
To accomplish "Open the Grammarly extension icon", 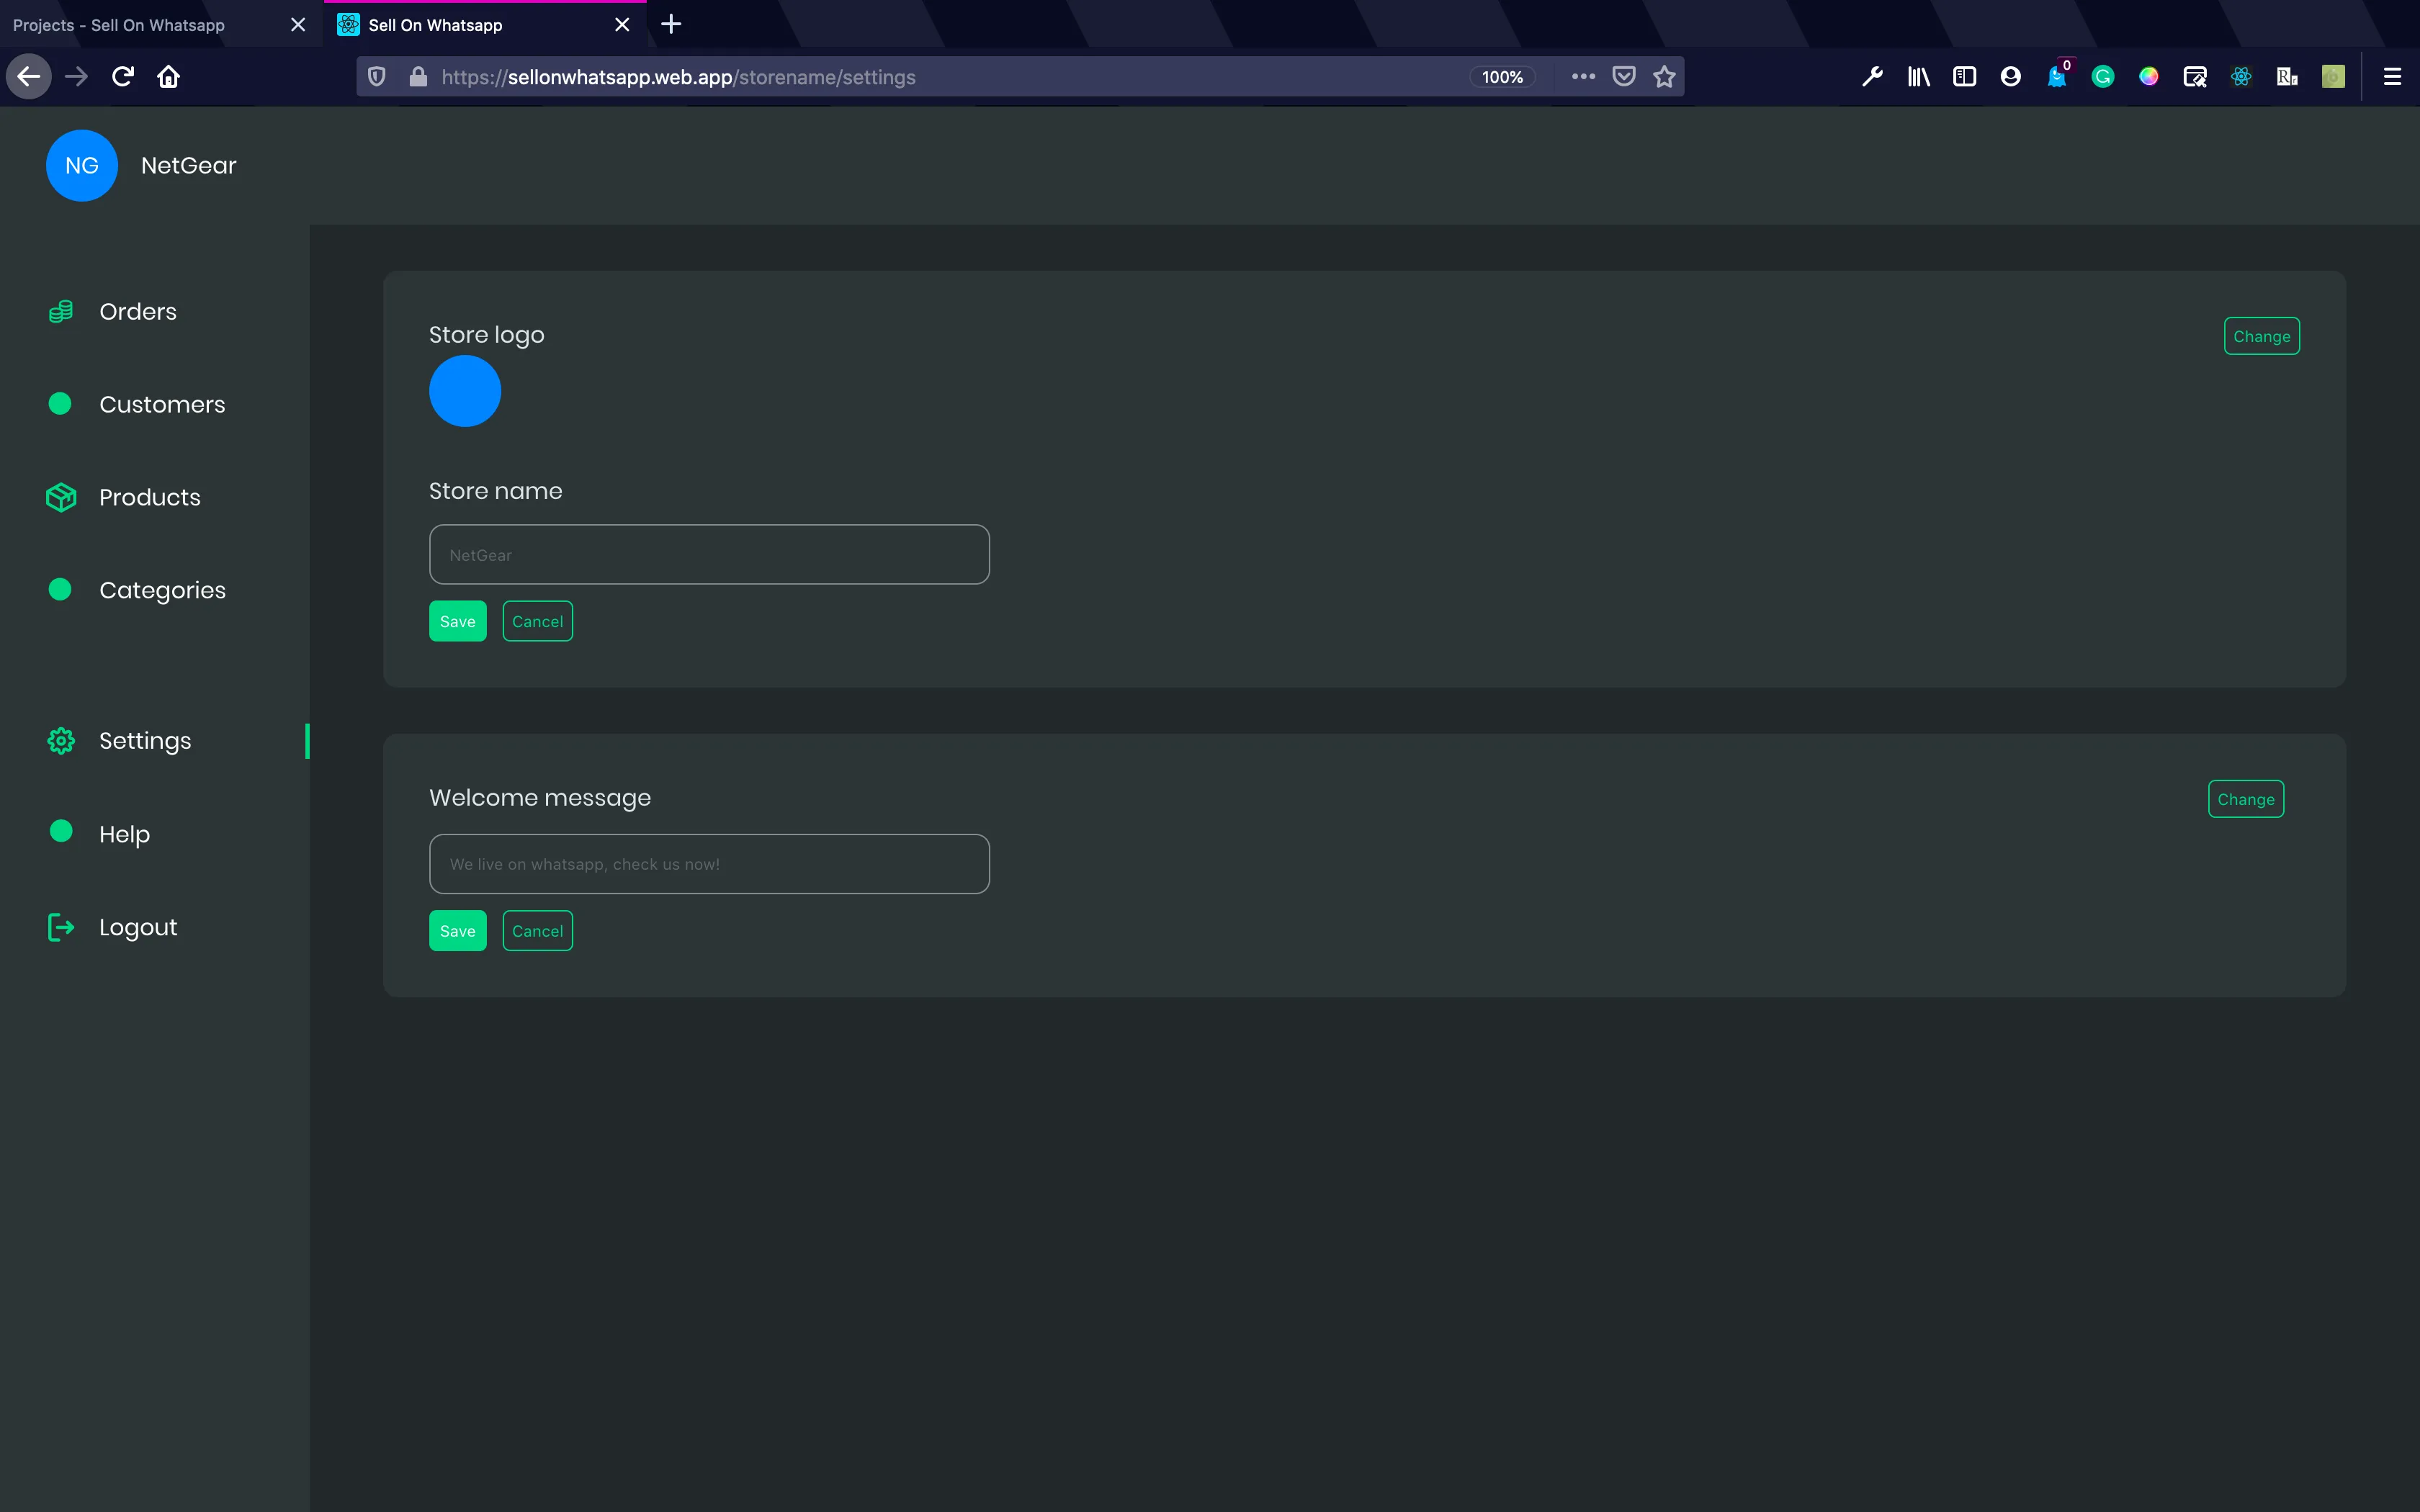I will [x=2102, y=77].
